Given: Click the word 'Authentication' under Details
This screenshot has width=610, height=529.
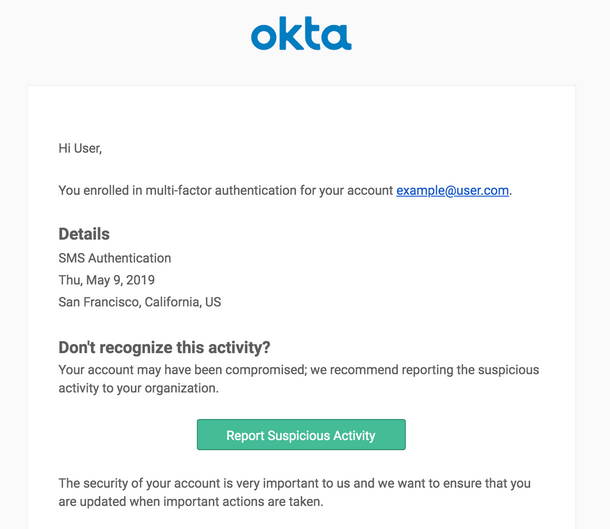Looking at the screenshot, I should tap(130, 258).
